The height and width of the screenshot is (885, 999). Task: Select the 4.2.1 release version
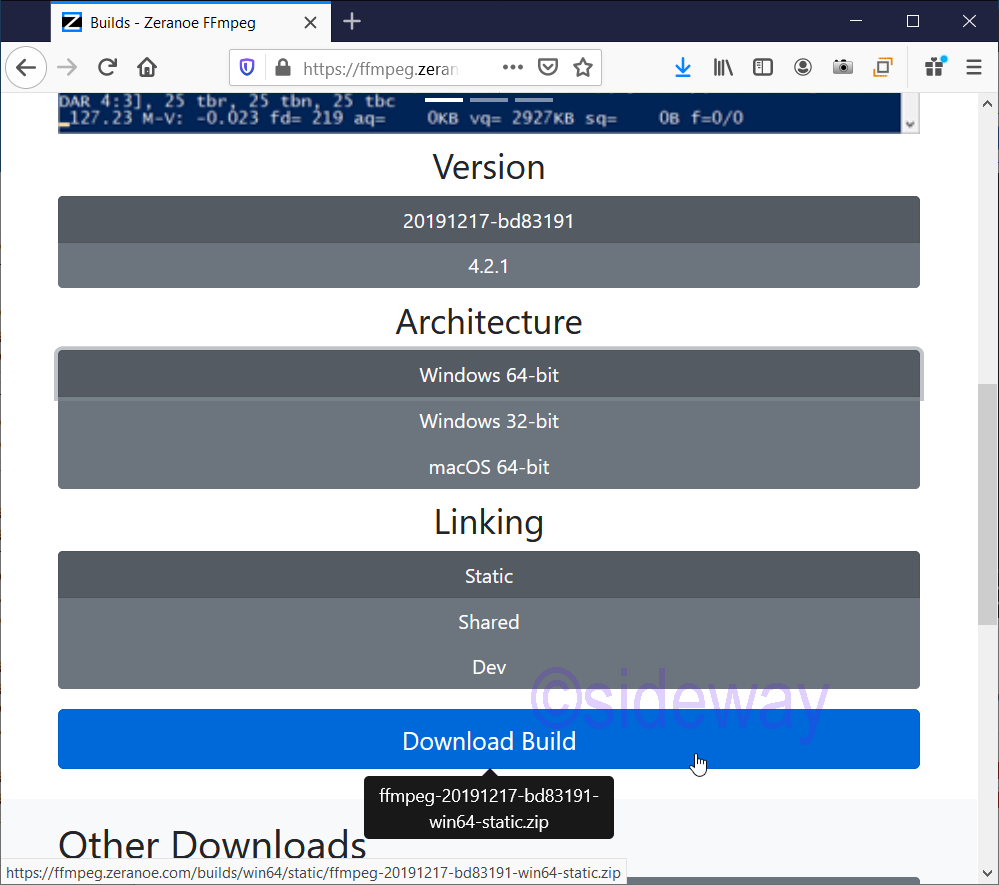pos(488,266)
